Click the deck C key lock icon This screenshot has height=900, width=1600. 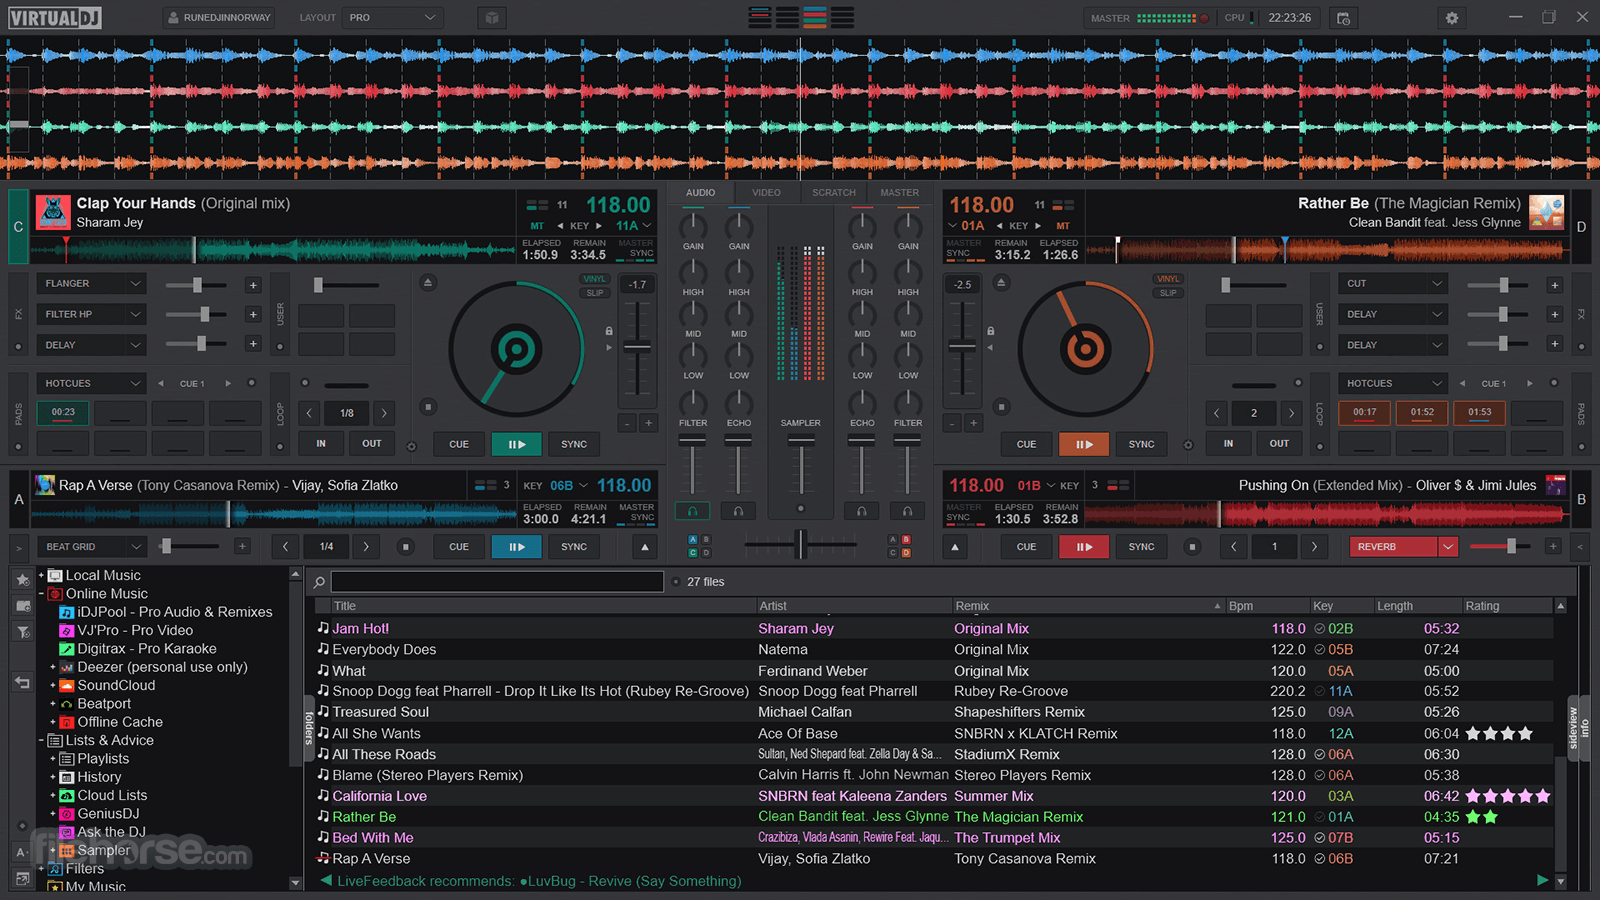pyautogui.click(x=608, y=331)
